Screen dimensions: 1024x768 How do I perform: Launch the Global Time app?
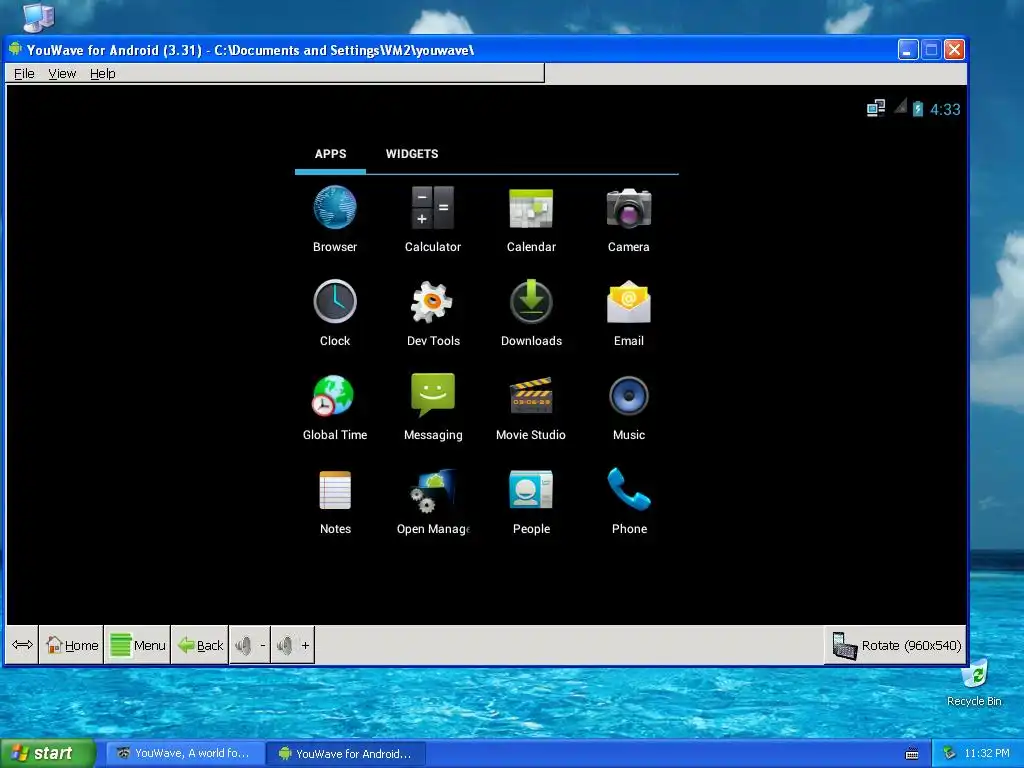click(x=334, y=407)
